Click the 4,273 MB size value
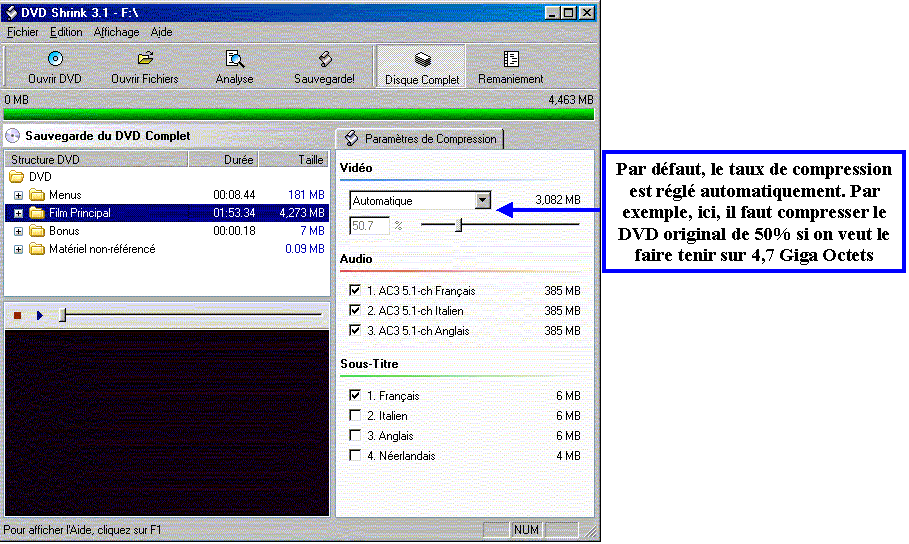 (x=302, y=213)
